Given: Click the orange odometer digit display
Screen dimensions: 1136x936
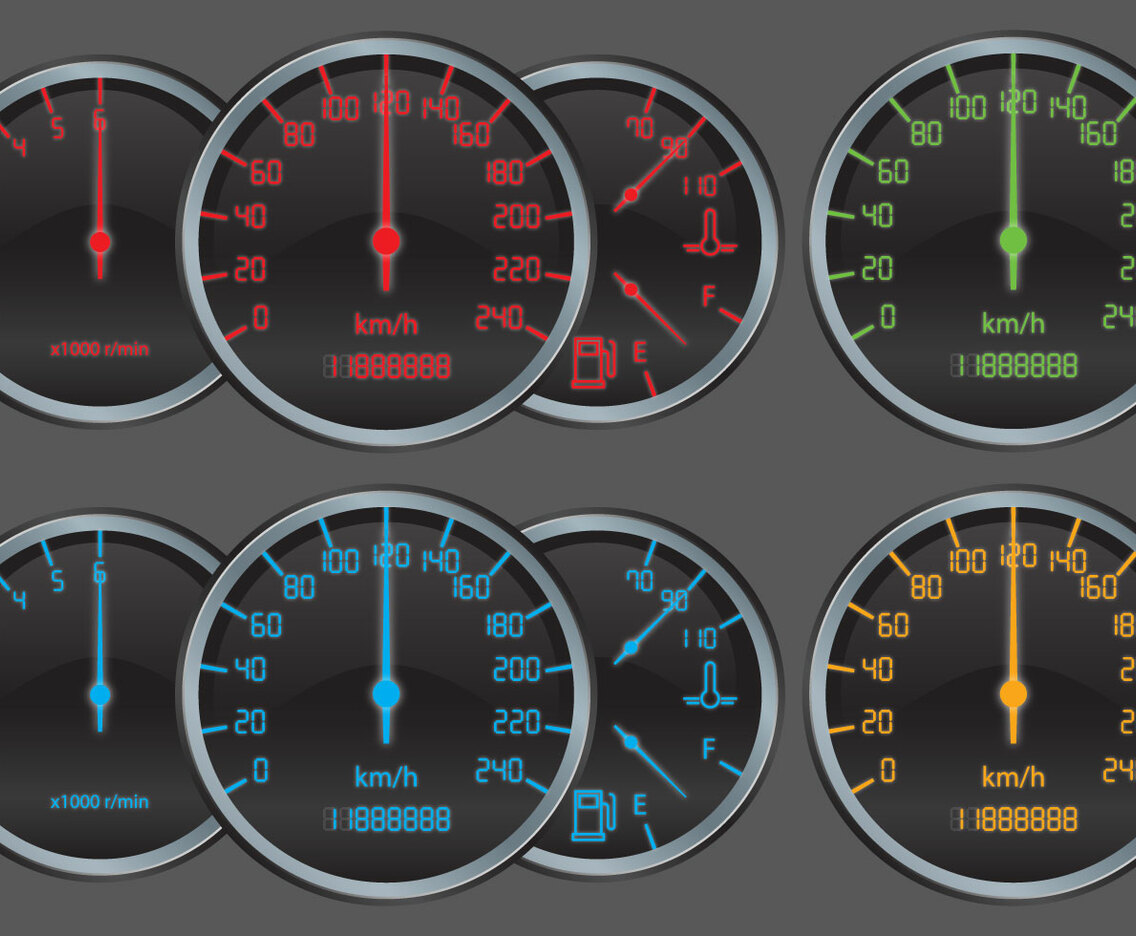Looking at the screenshot, I should tap(1014, 819).
